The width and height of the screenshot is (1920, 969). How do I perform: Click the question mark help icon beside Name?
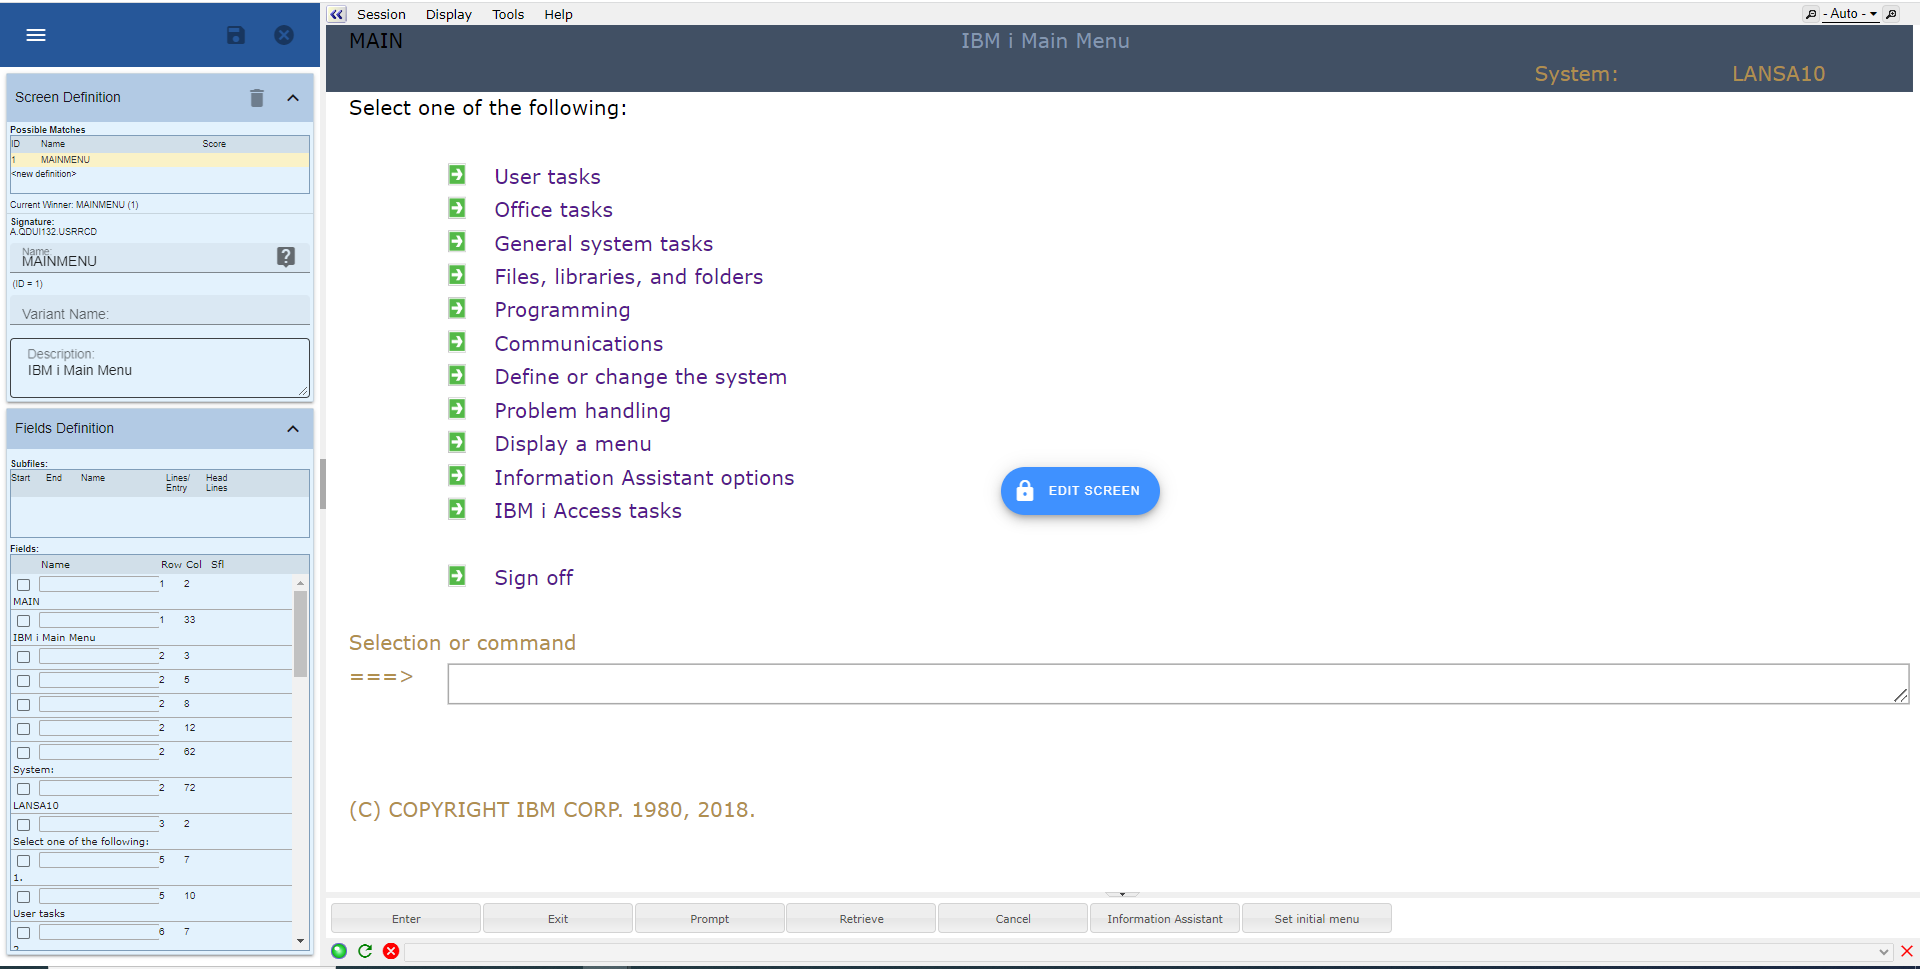click(286, 257)
